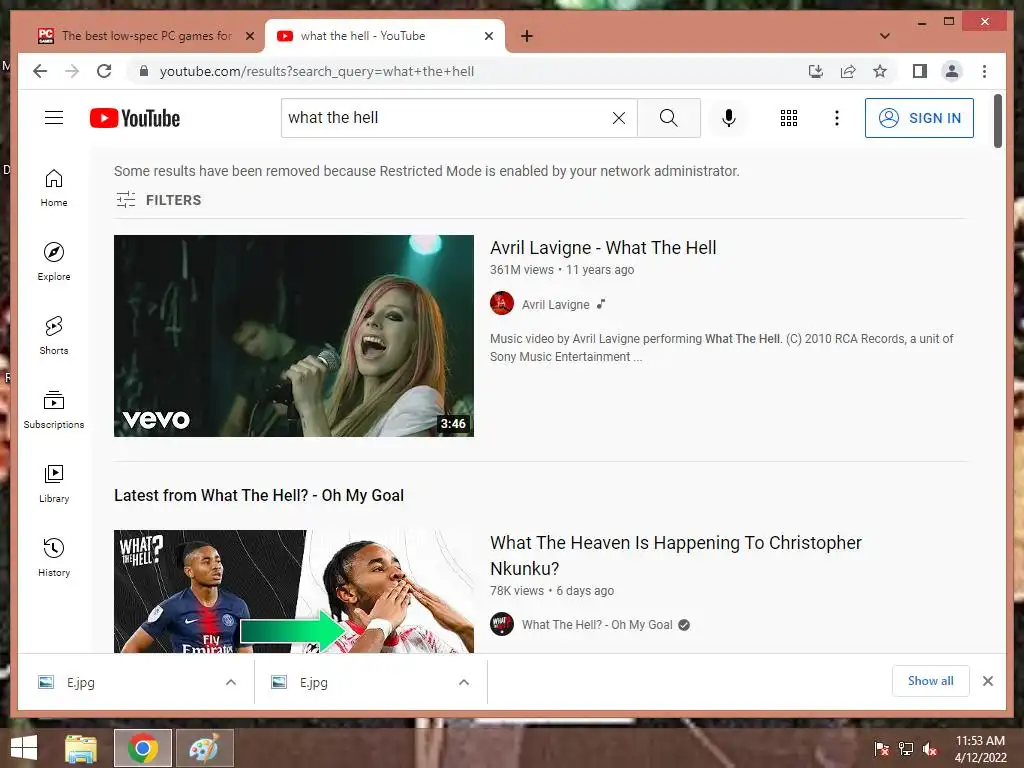Click the install app icon in address bar
Viewport: 1024px width, 768px height.
click(815, 71)
